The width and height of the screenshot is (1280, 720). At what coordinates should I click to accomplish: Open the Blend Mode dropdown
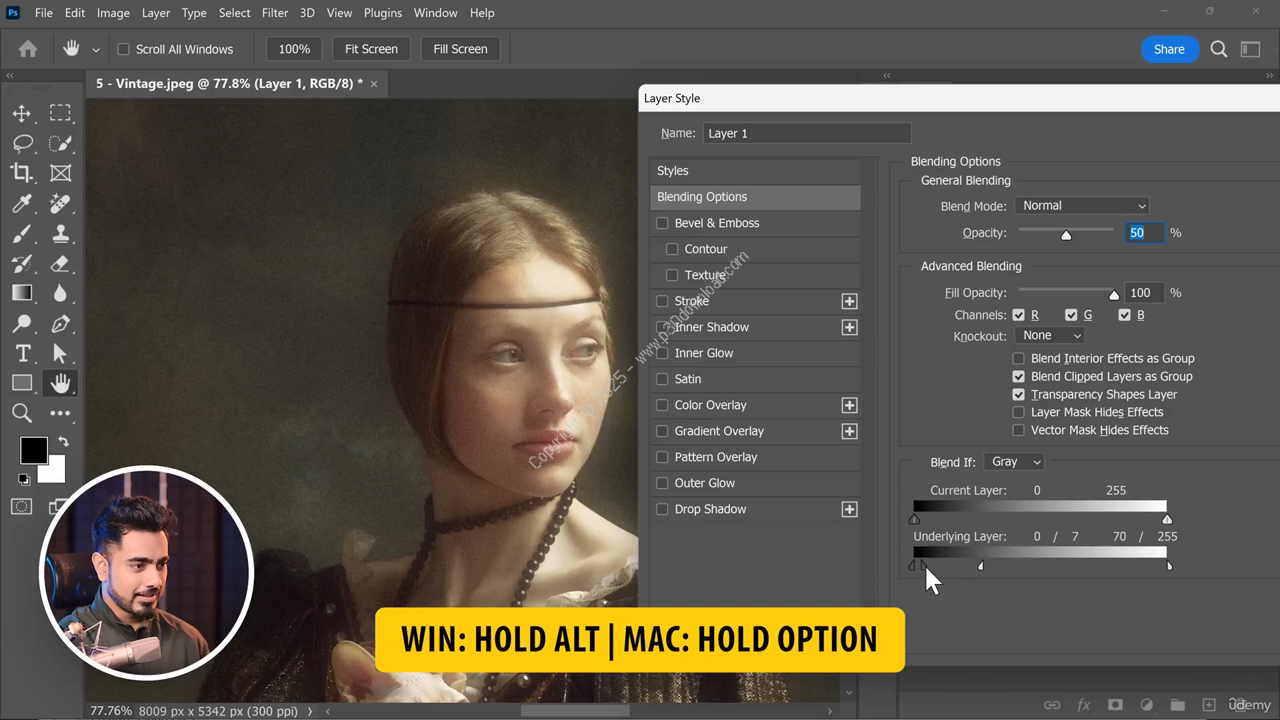[1082, 206]
